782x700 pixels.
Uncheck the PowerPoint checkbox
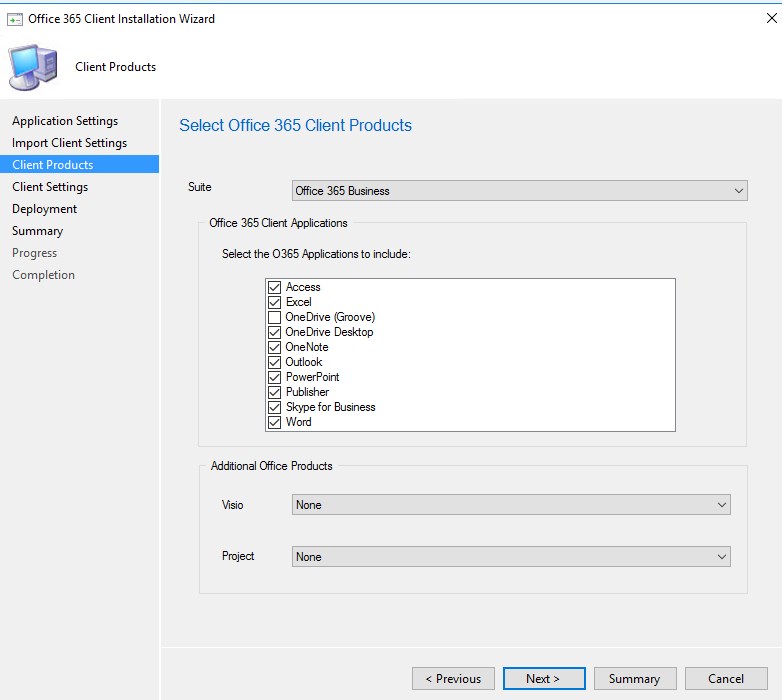(x=274, y=377)
